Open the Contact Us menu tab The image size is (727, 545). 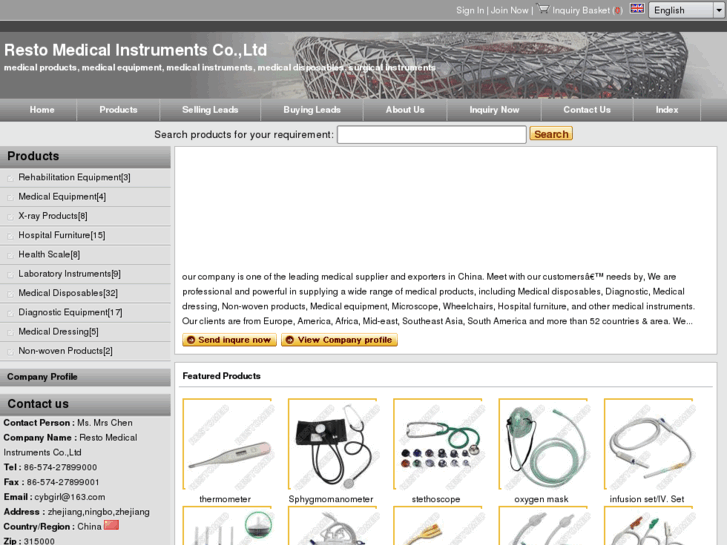(587, 110)
